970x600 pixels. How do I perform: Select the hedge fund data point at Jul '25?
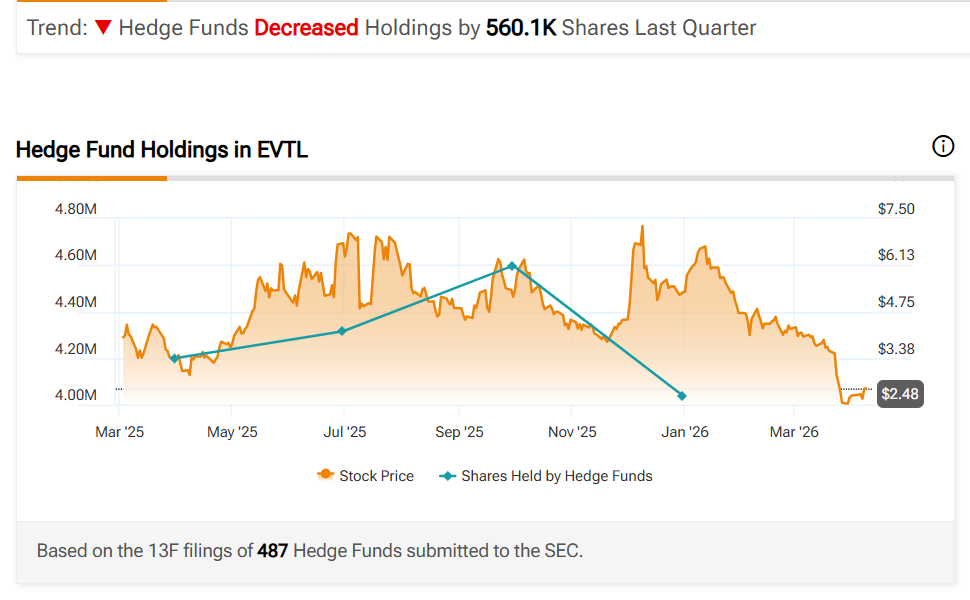point(342,331)
